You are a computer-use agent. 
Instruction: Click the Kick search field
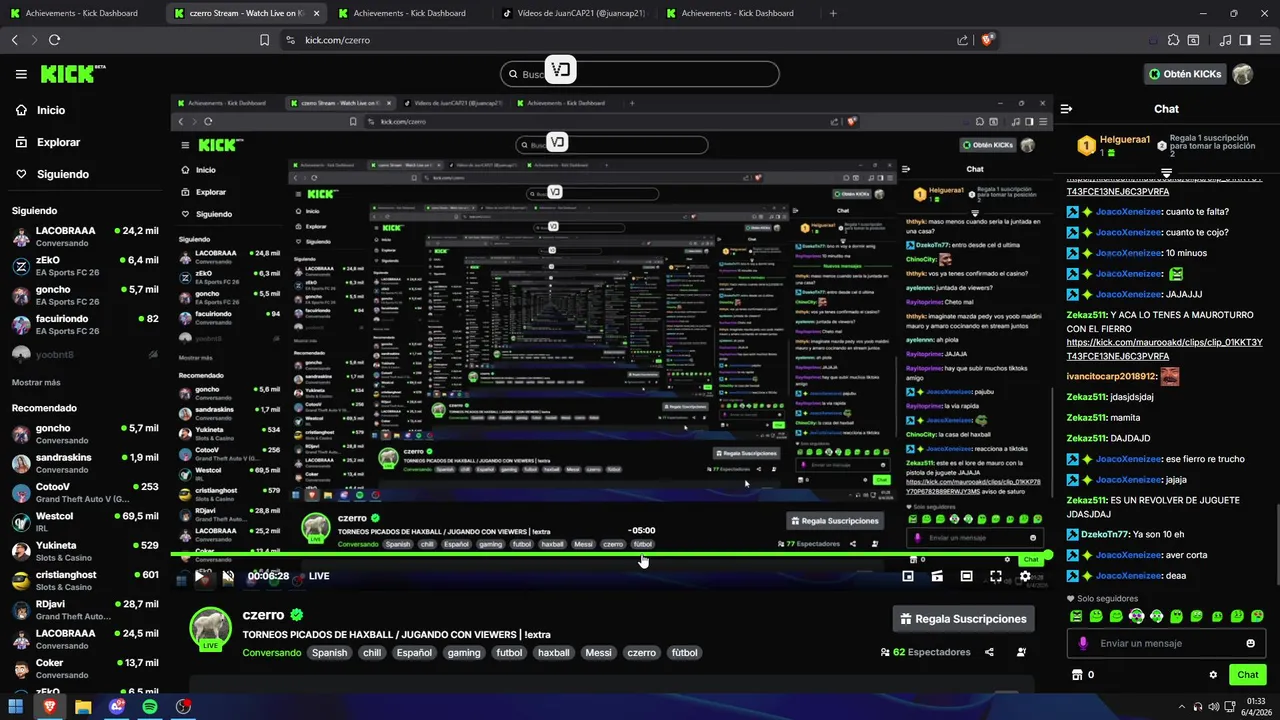pos(640,74)
